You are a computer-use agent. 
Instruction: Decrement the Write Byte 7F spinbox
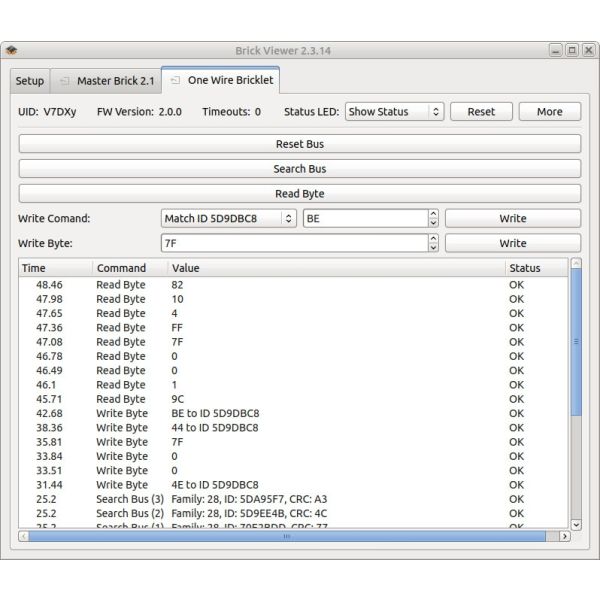433,248
